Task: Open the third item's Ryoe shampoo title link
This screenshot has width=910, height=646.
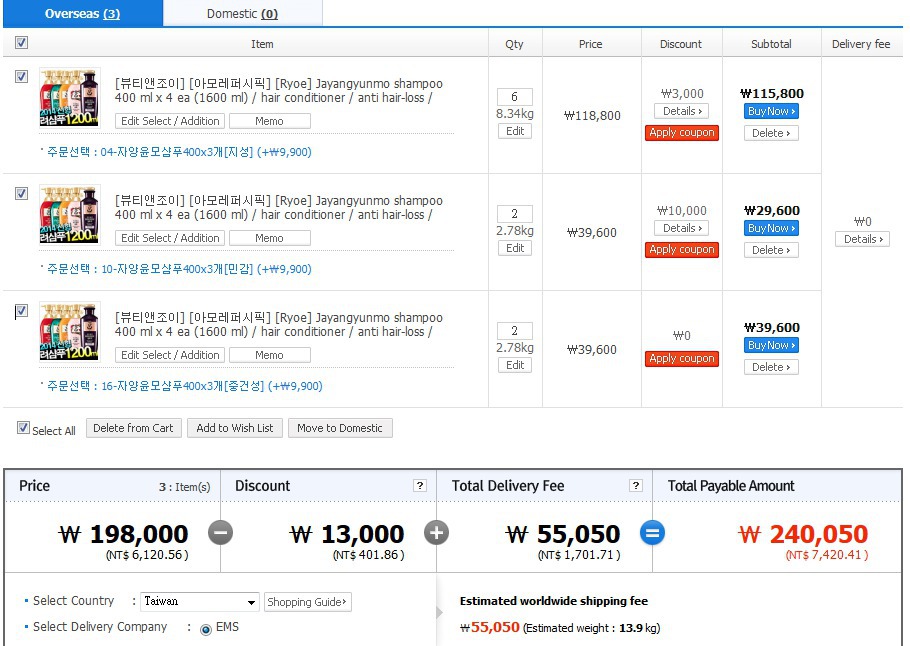Action: point(279,324)
